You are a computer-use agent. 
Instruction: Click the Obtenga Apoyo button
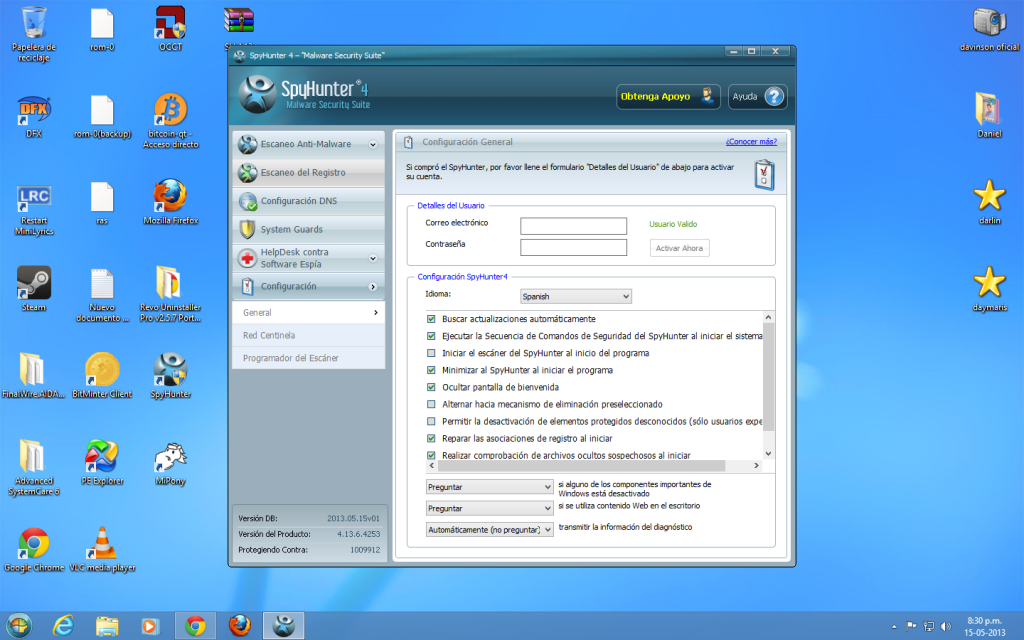(668, 97)
